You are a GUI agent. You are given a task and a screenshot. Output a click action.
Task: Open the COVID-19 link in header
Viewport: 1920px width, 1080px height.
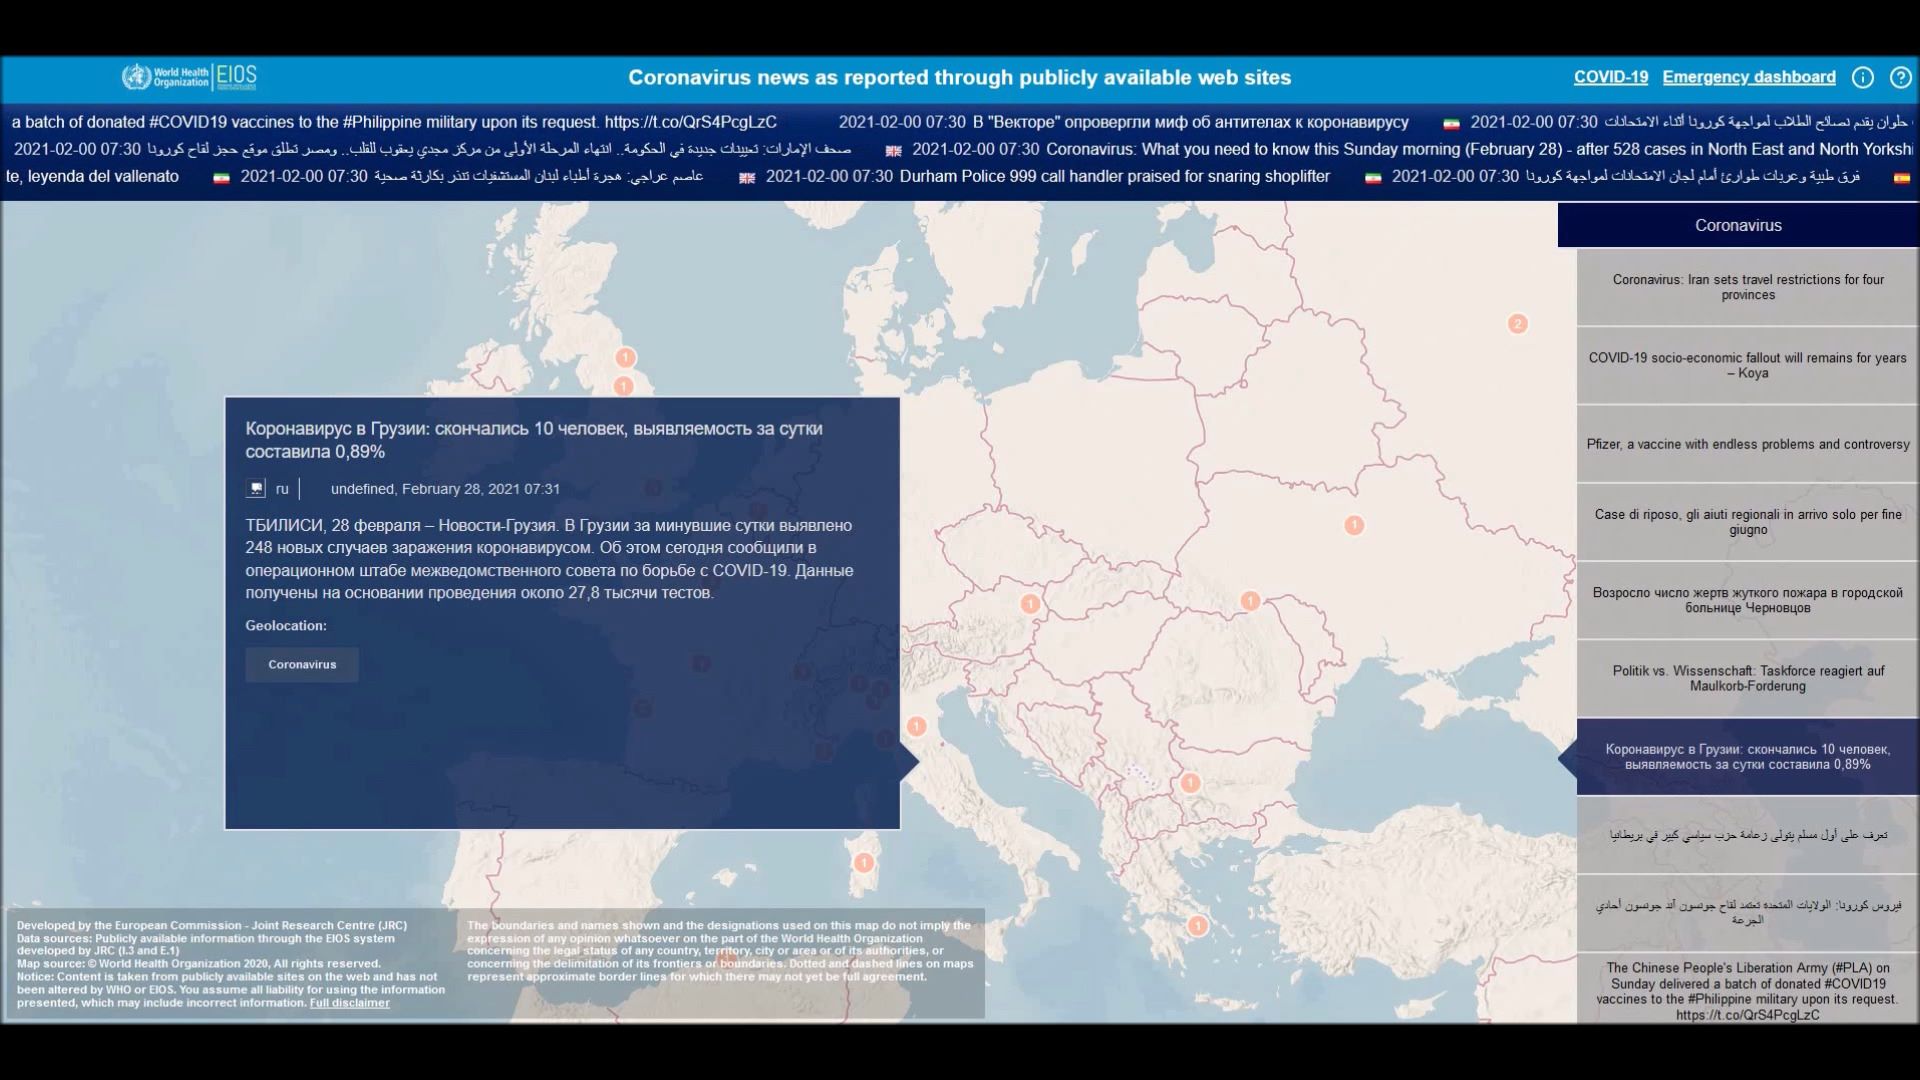pyautogui.click(x=1611, y=77)
